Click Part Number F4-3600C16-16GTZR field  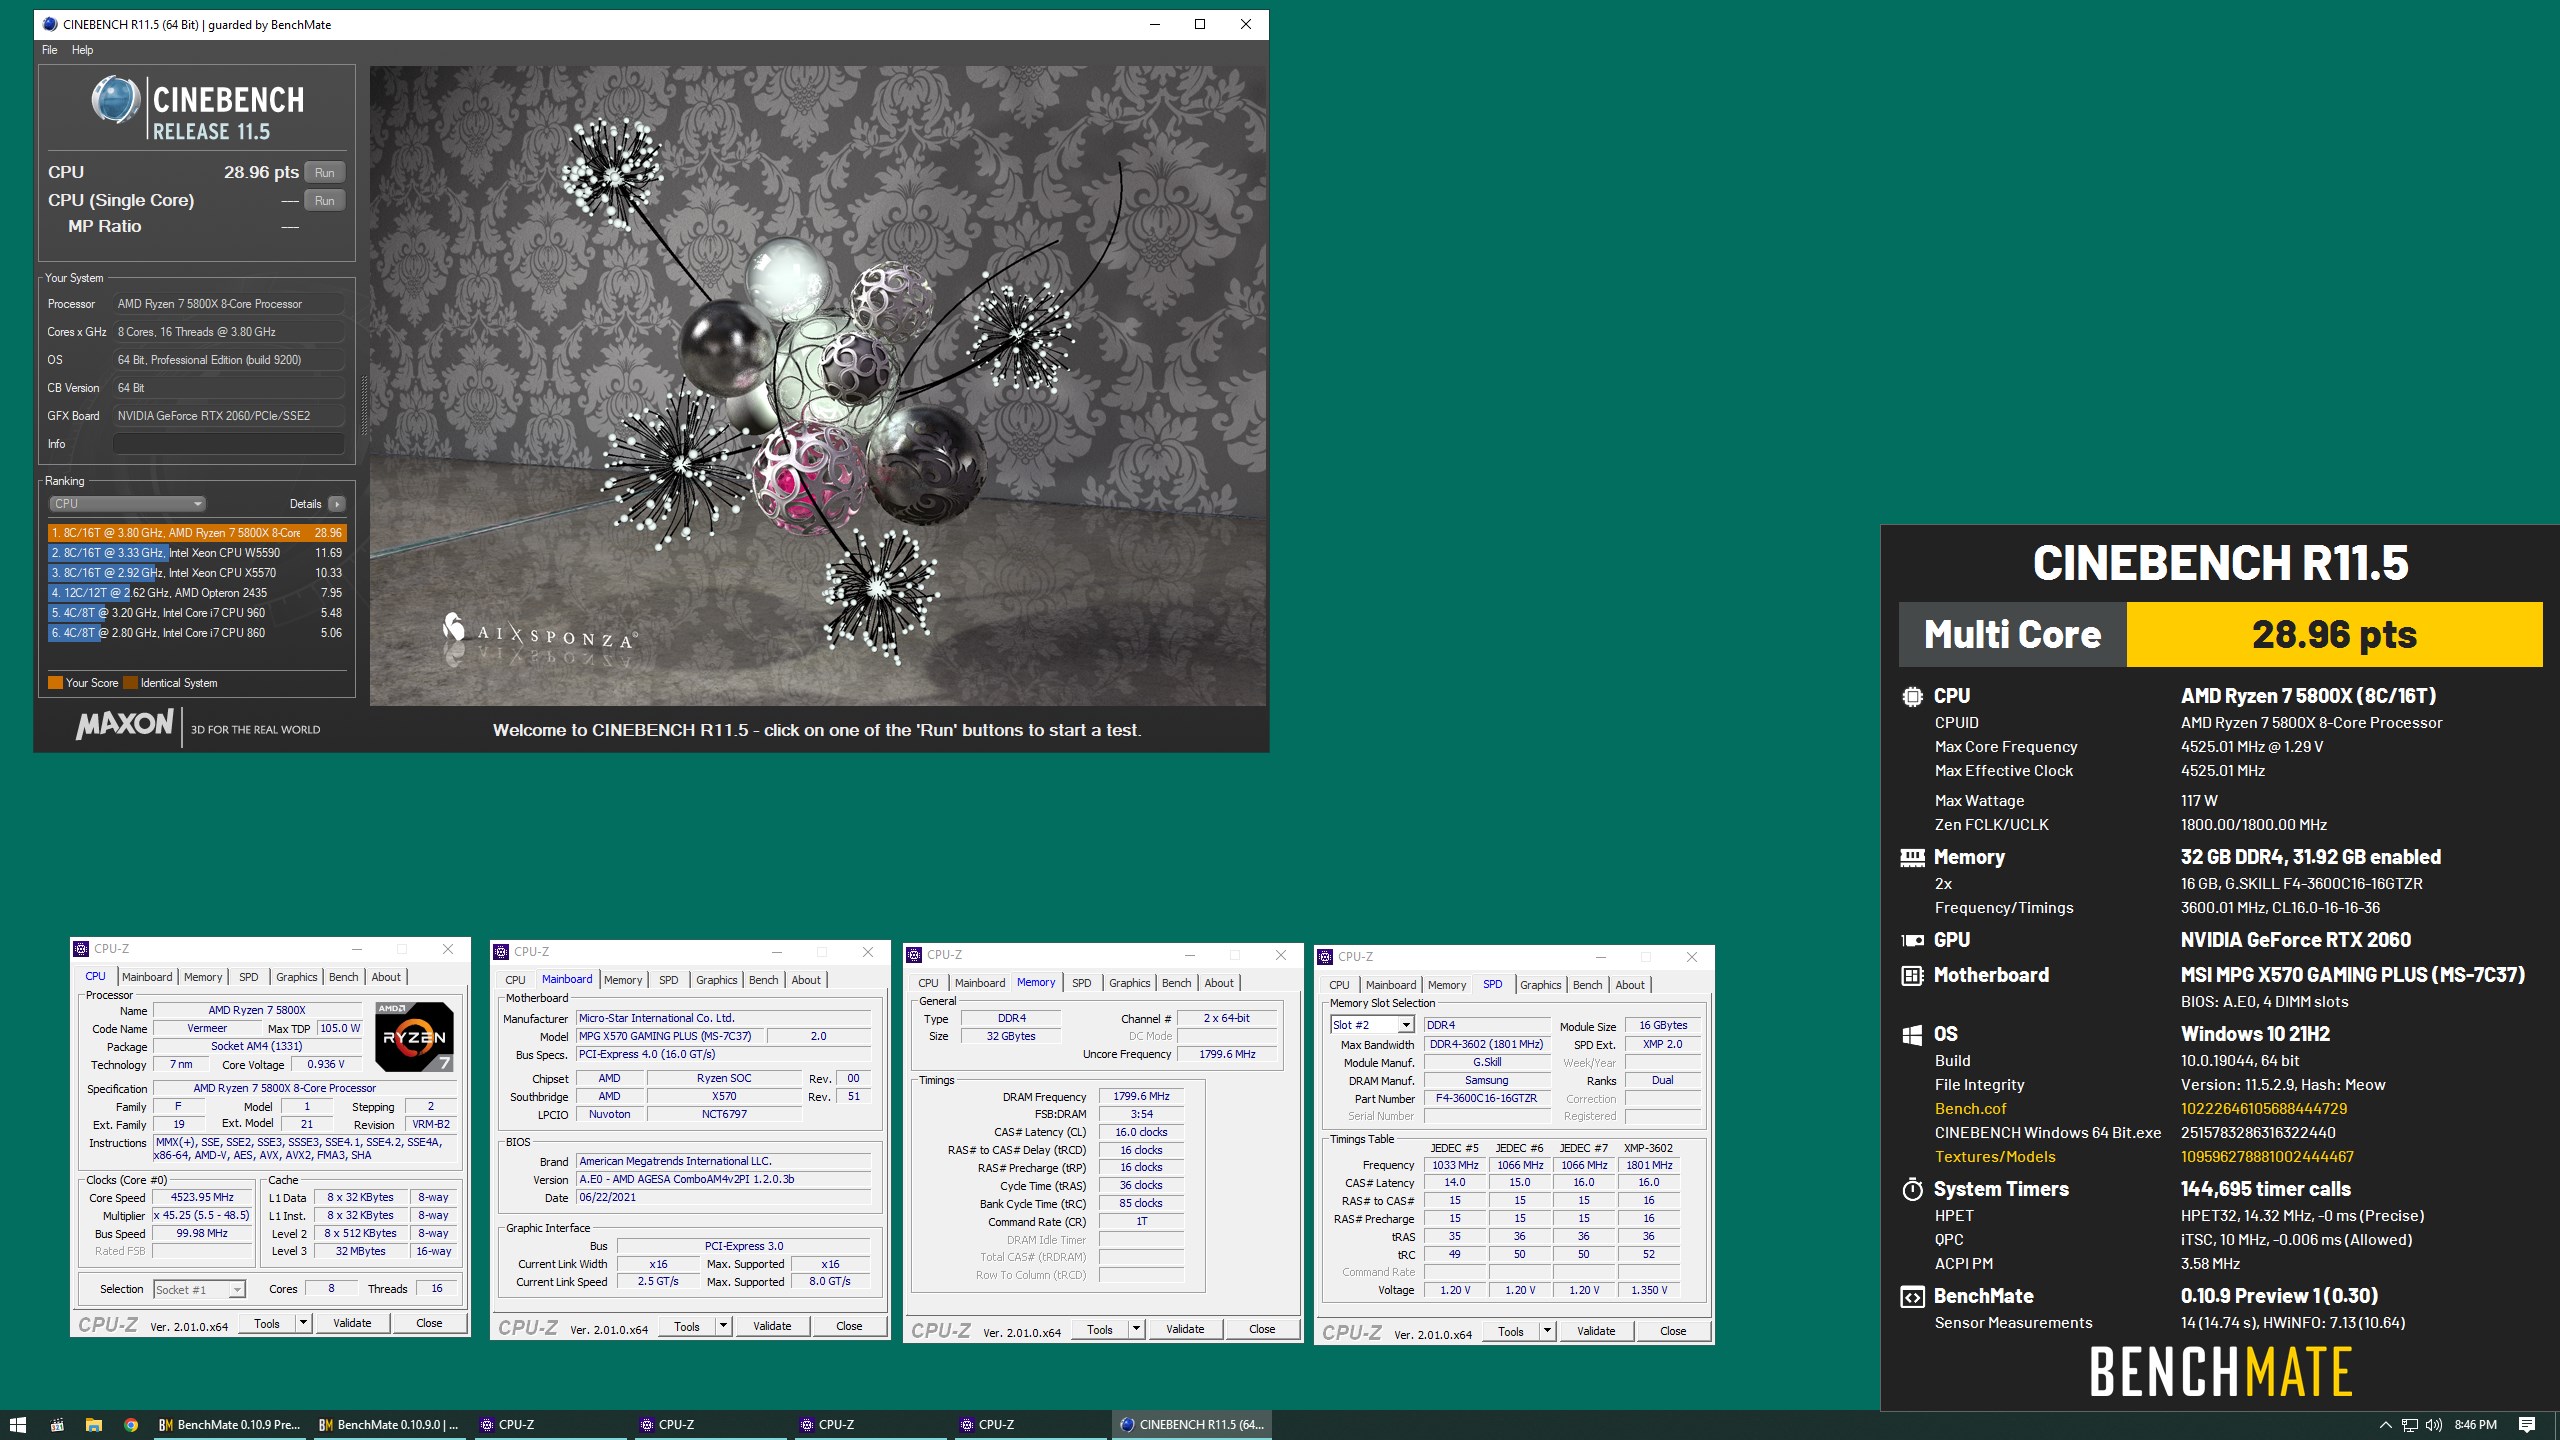[1486, 1098]
